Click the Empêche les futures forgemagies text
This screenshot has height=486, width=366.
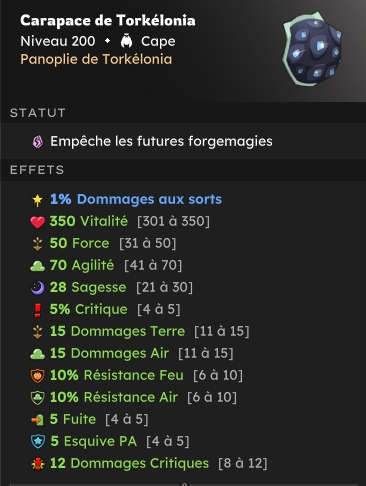click(161, 141)
